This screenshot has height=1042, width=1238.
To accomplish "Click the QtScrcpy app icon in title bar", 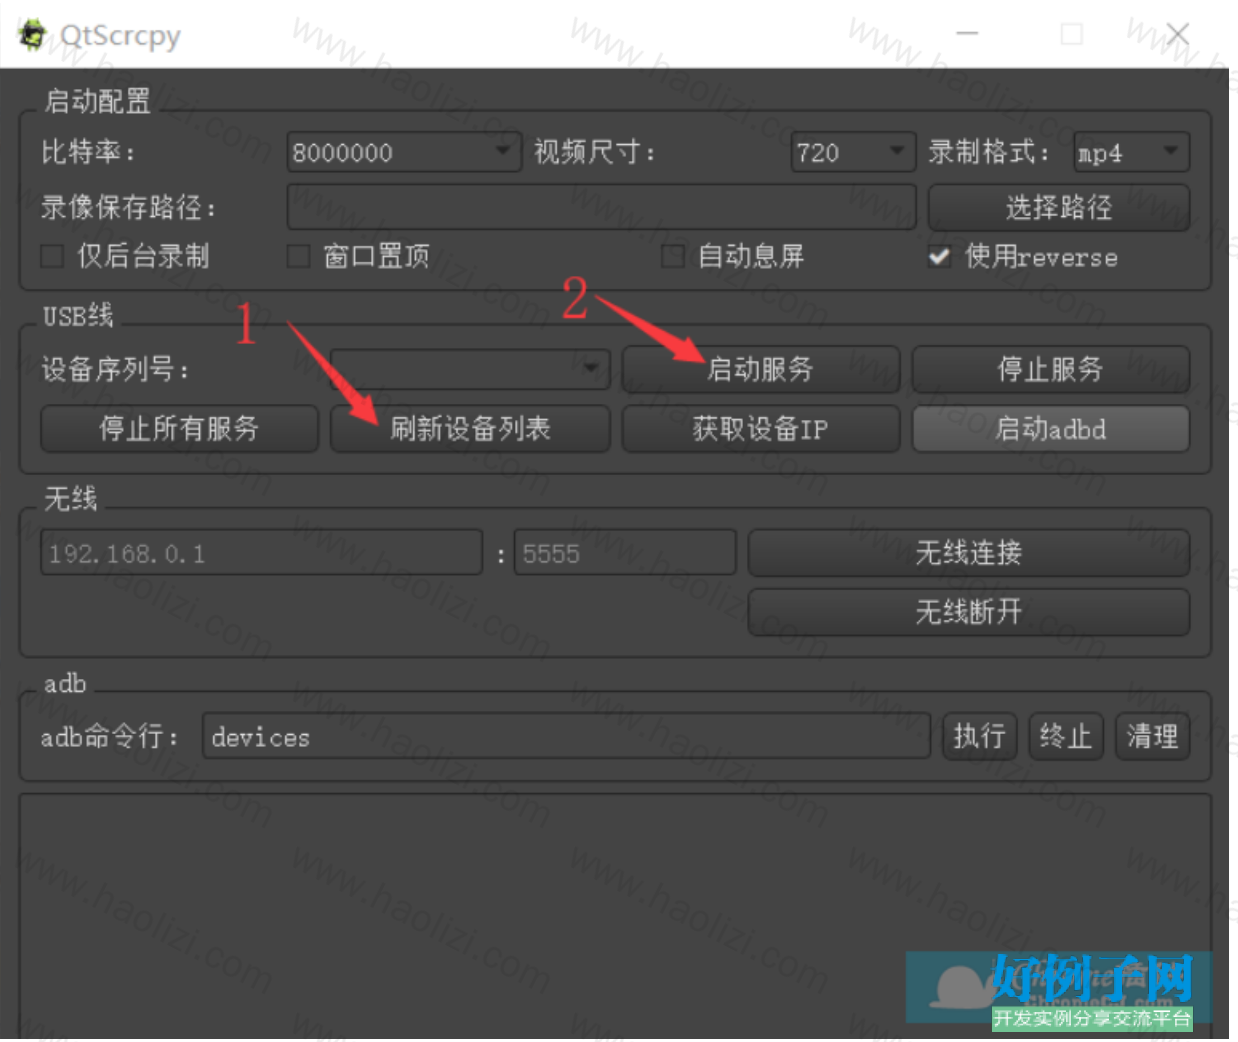I will tap(33, 34).
